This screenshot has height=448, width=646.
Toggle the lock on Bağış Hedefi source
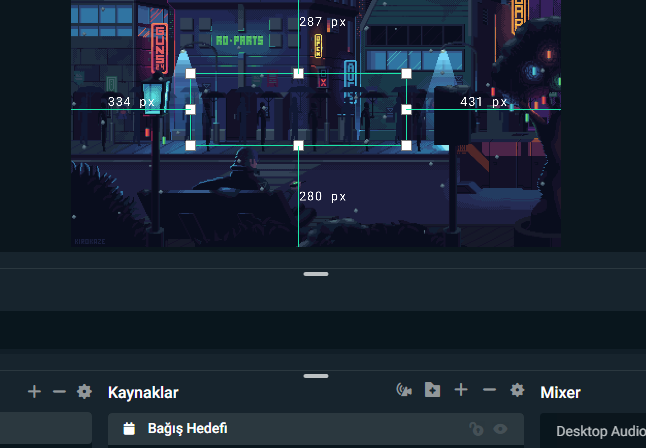pos(476,429)
